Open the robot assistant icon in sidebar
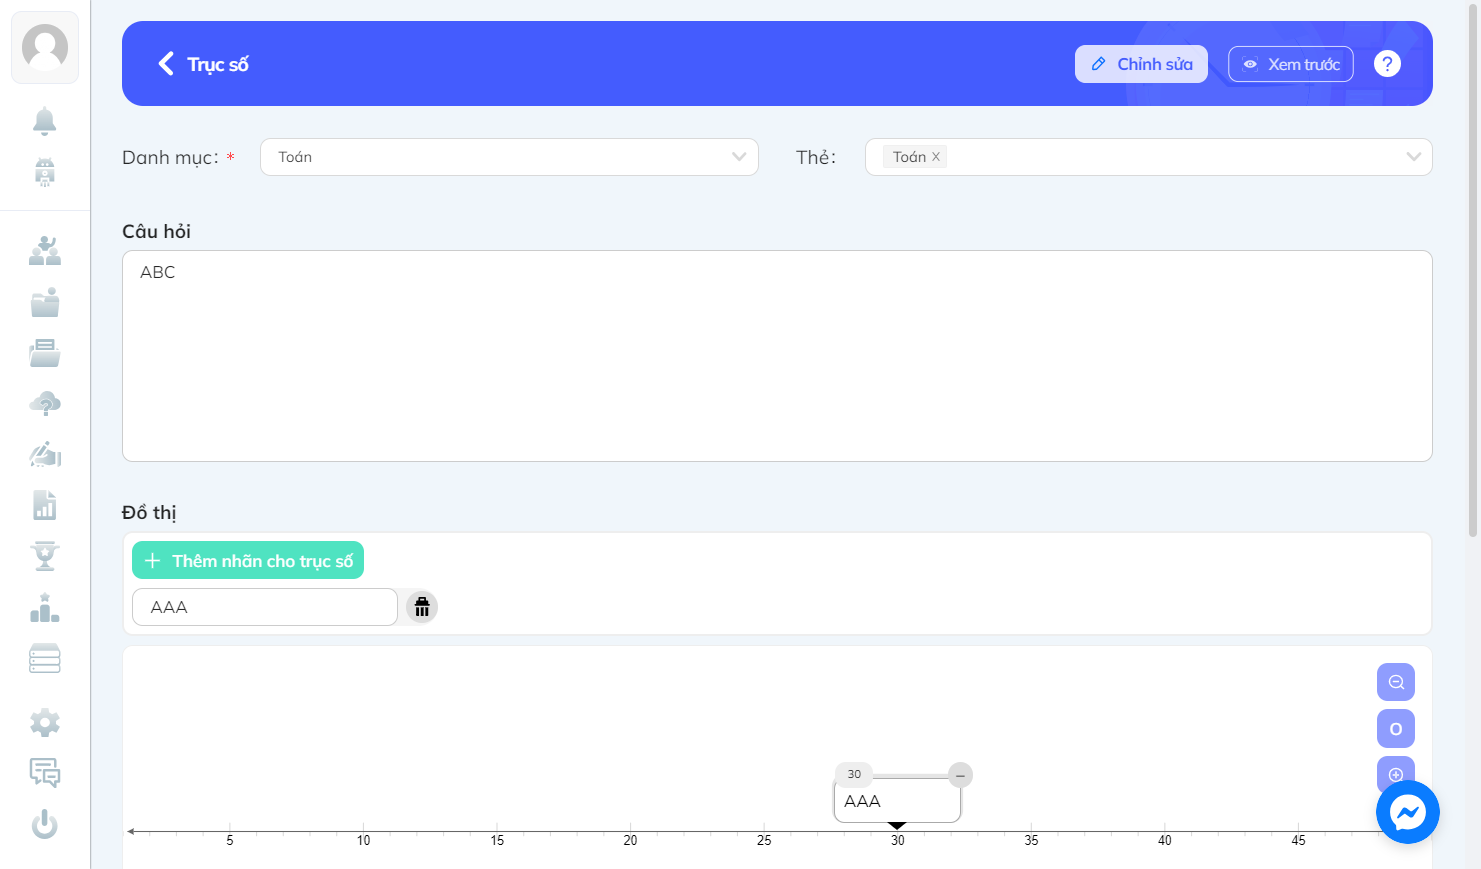Viewport: 1481px width, 869px height. pos(45,172)
